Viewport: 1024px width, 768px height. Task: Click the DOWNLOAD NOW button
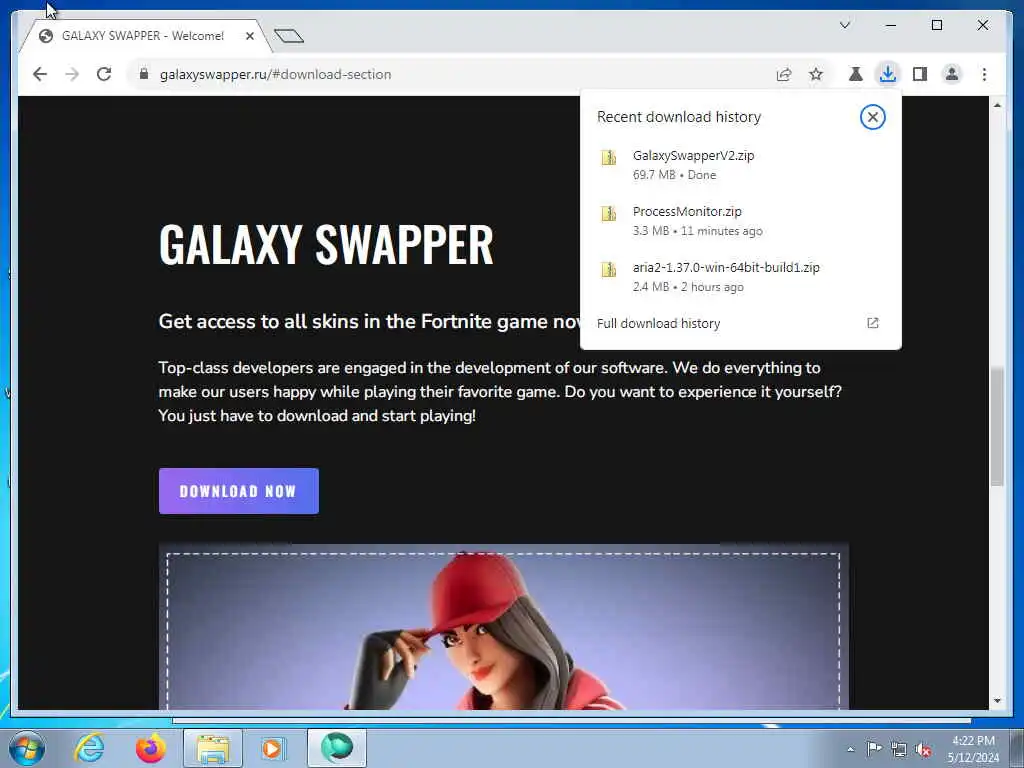238,491
